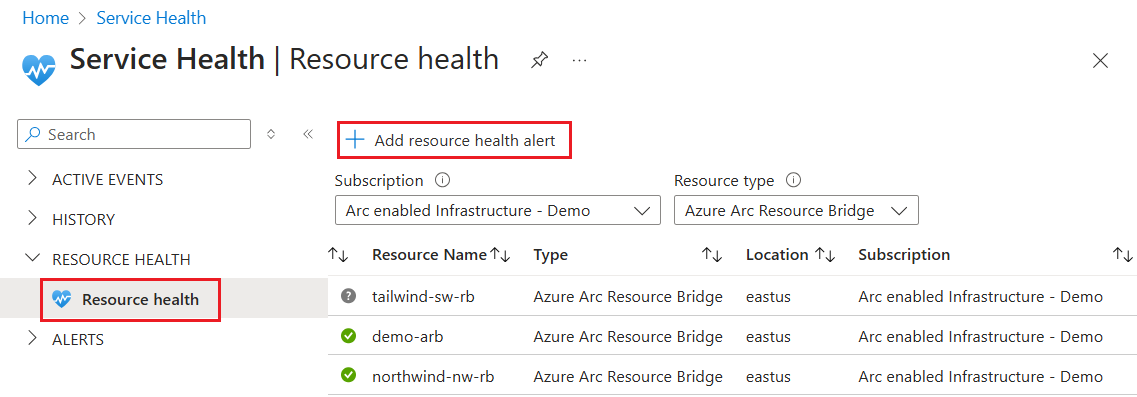Click the green check icon for northwind-nw-rb
Screen dimensions: 1137x397
[x=349, y=376]
